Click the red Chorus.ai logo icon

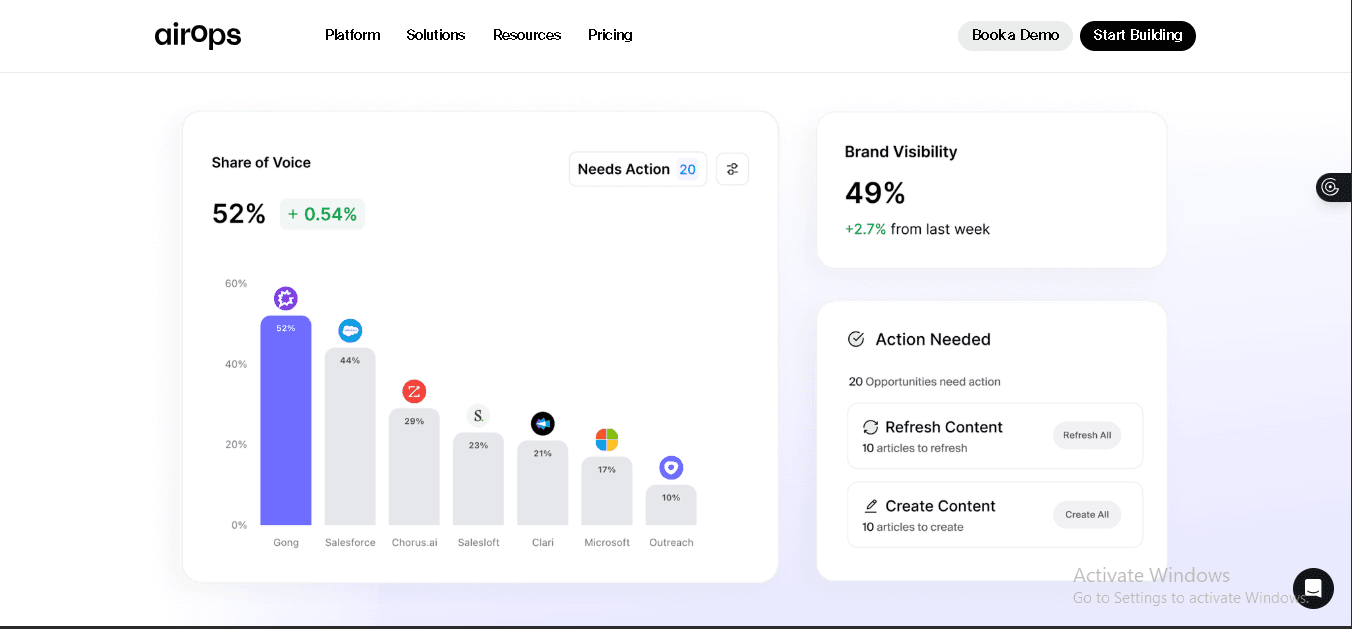(x=414, y=391)
